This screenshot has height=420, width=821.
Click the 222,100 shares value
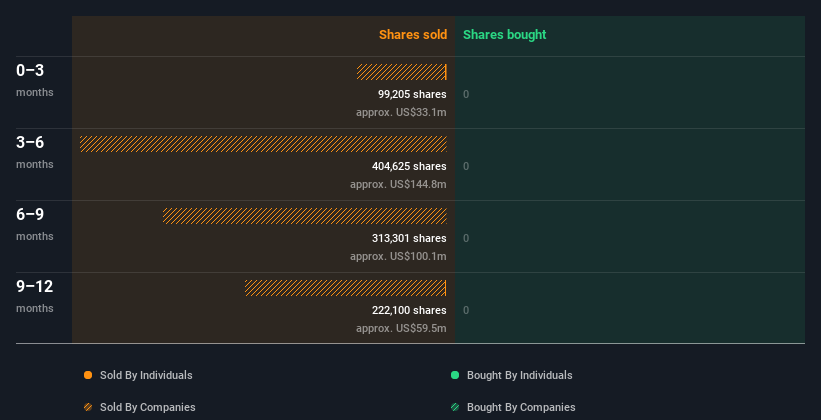(409, 310)
